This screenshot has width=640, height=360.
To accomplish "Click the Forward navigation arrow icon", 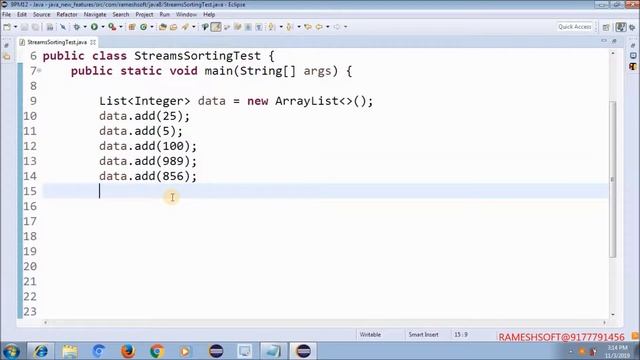I will 337,27.
